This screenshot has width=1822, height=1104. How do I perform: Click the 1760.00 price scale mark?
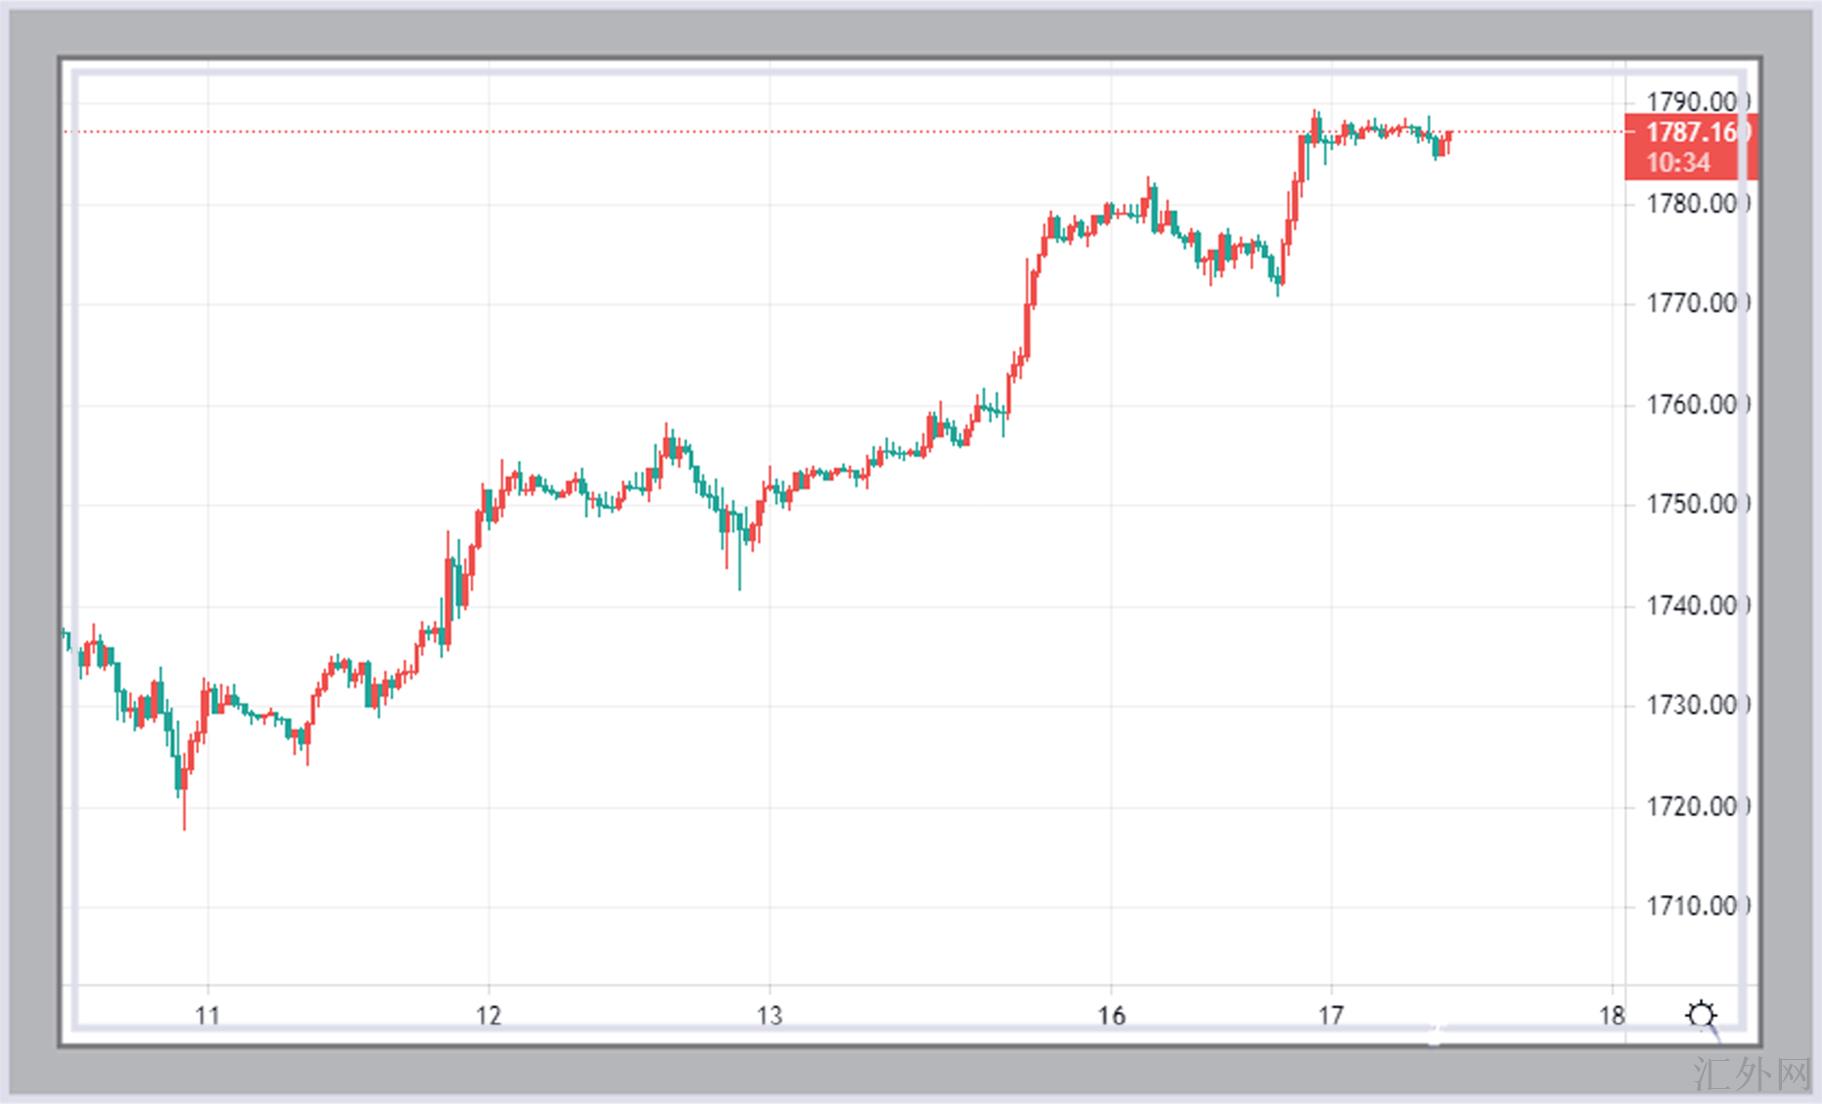tap(1693, 405)
